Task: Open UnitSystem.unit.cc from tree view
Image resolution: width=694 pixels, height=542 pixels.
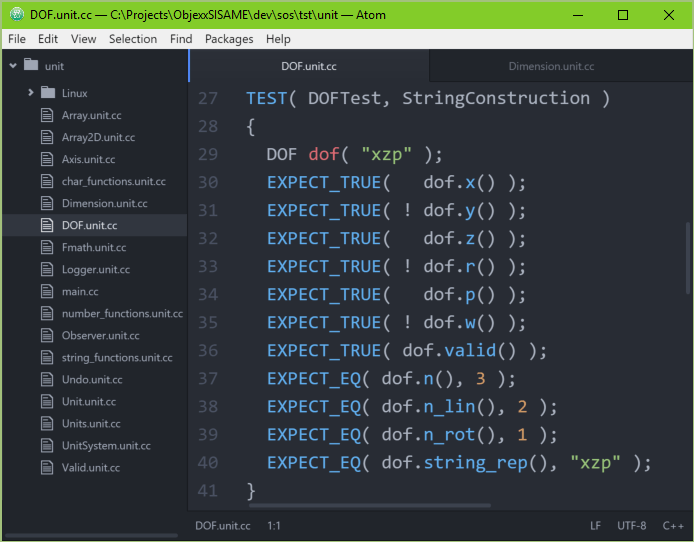Action: click(106, 446)
